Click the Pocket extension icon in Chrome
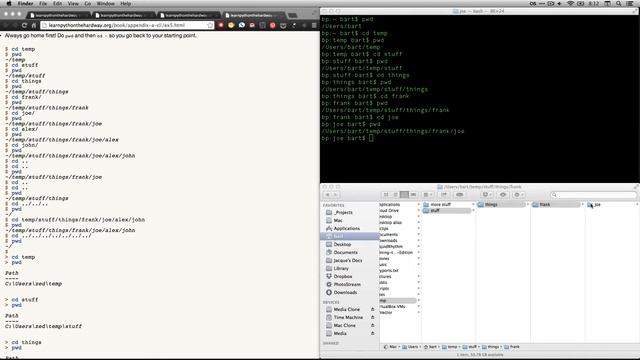Screen dimensions: 640x360 tap(283, 25)
